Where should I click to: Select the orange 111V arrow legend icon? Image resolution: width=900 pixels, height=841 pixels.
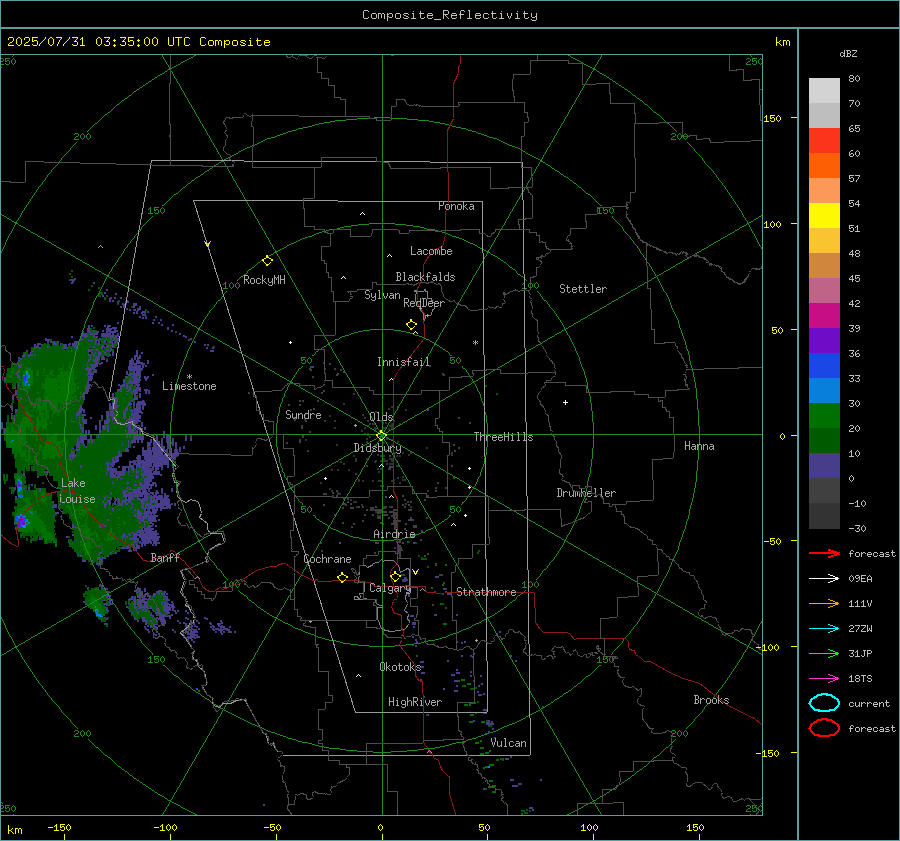[824, 603]
